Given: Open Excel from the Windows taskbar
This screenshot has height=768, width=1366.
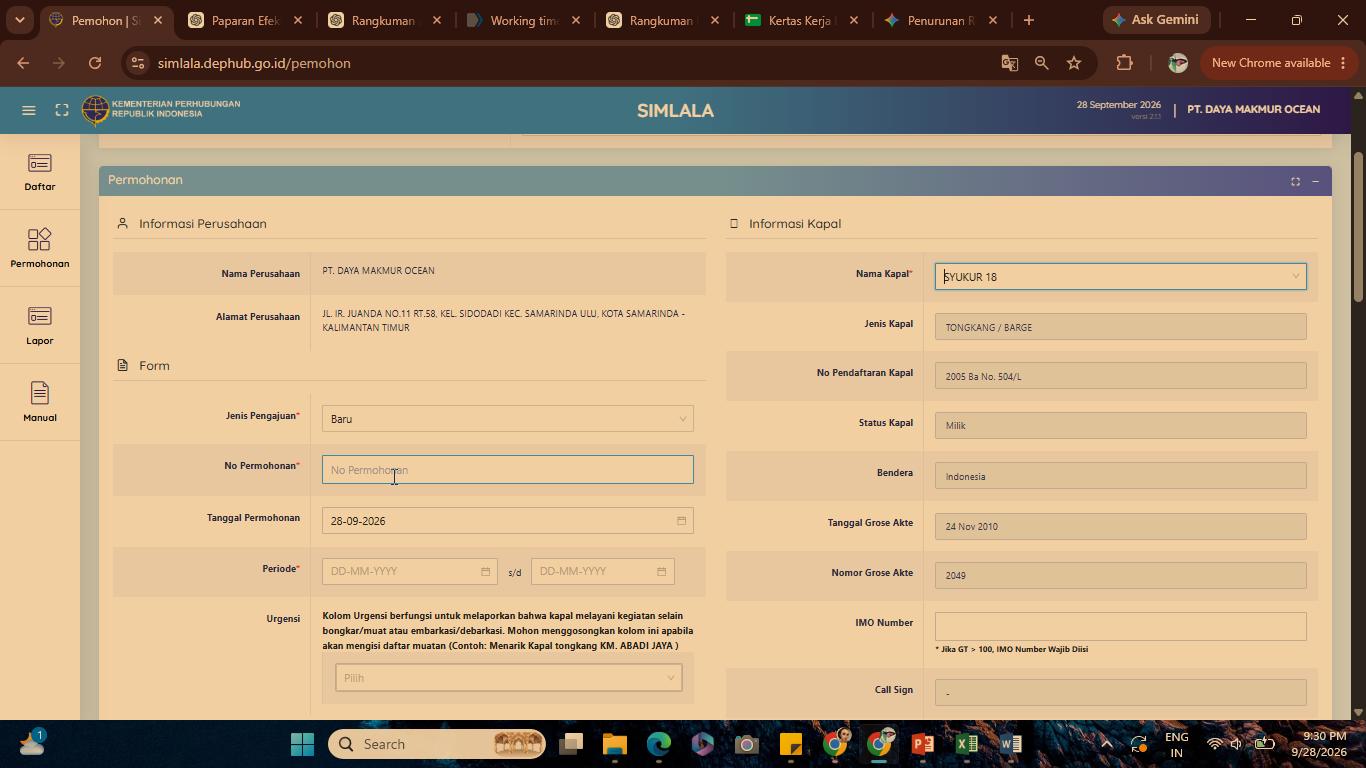Looking at the screenshot, I should coord(966,744).
